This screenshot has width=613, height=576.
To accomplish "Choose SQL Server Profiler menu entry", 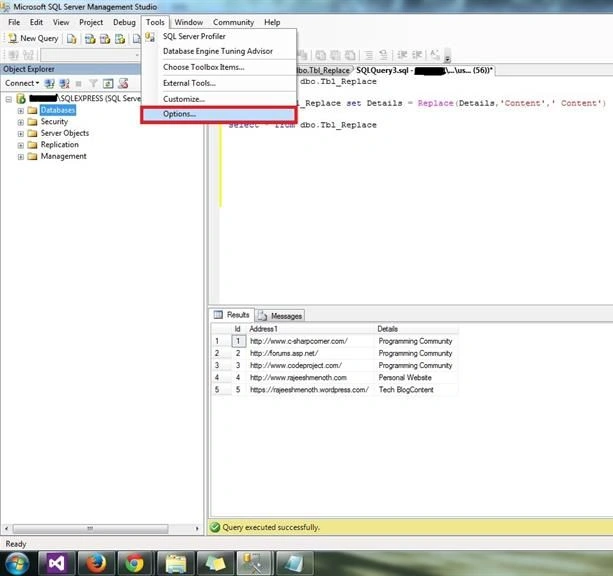I will [x=194, y=36].
